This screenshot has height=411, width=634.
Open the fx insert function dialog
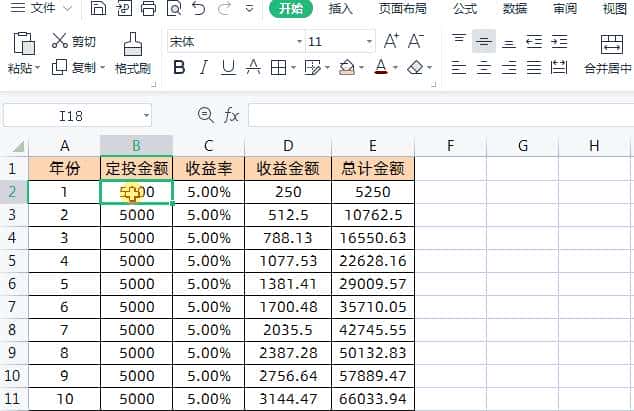click(x=231, y=116)
